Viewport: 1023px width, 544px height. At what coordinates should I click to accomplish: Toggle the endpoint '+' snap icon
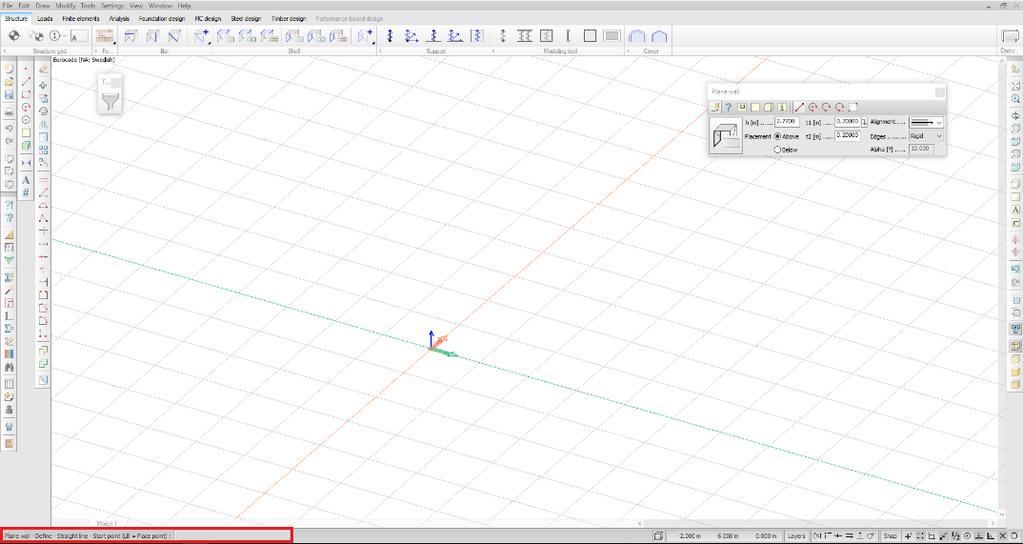pos(908,536)
